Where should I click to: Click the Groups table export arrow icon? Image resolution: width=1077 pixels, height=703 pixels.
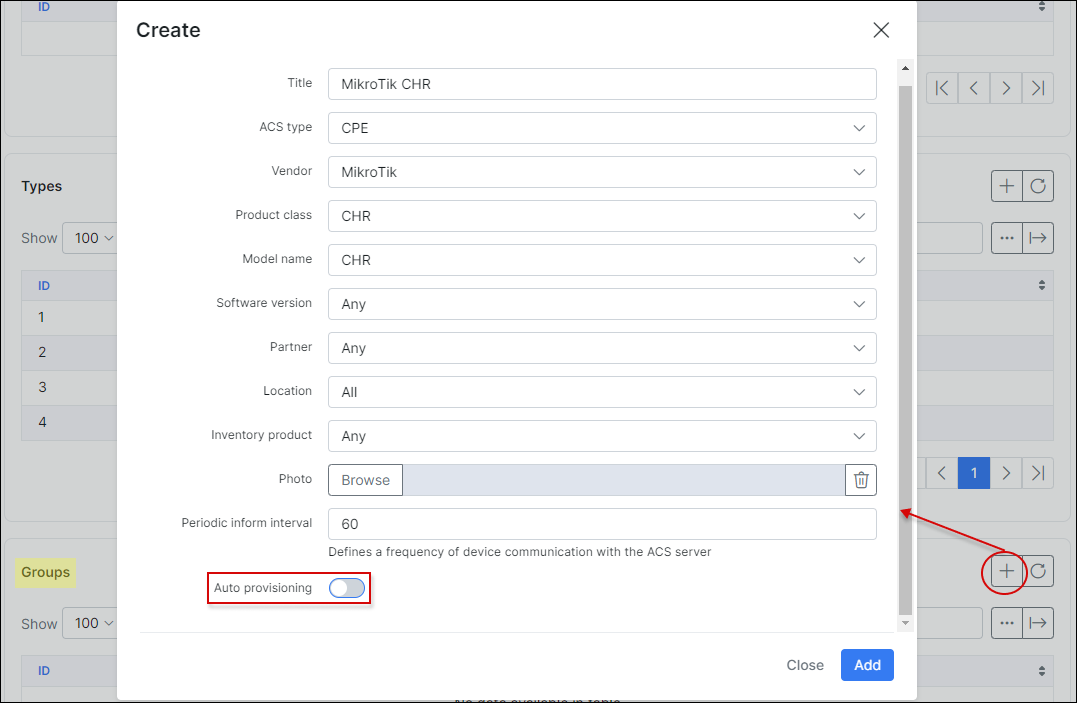(1039, 623)
